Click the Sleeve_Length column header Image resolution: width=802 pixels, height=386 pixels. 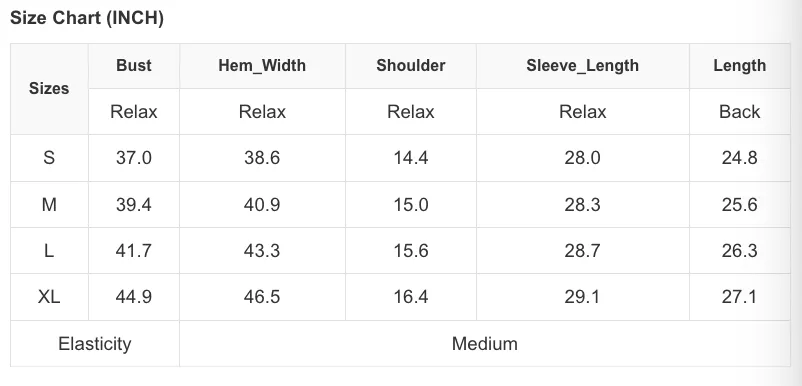tap(583, 65)
